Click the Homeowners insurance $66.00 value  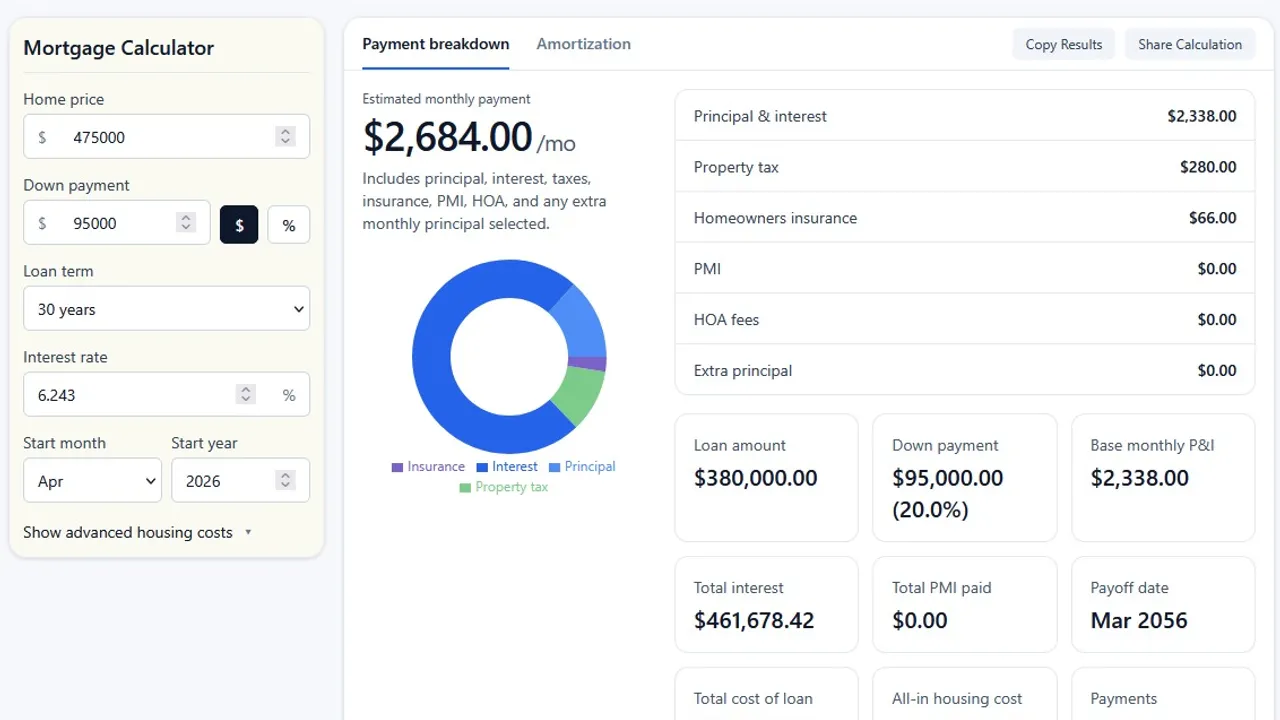[1213, 218]
